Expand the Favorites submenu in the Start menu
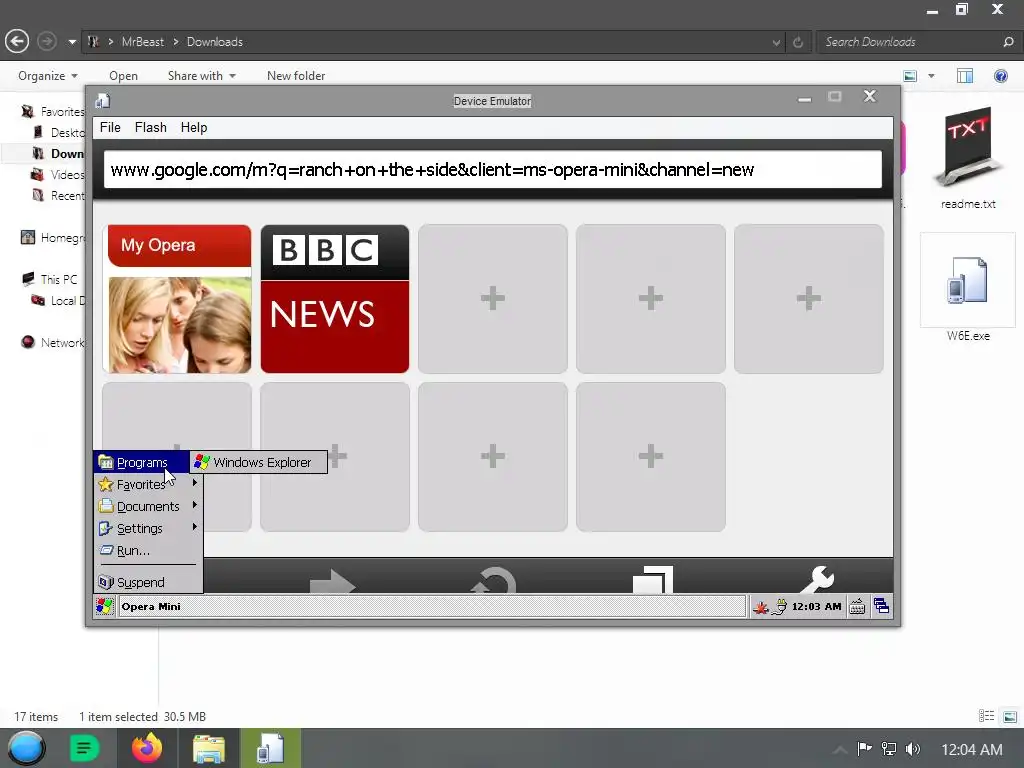Image resolution: width=1024 pixels, height=768 pixels. [148, 485]
